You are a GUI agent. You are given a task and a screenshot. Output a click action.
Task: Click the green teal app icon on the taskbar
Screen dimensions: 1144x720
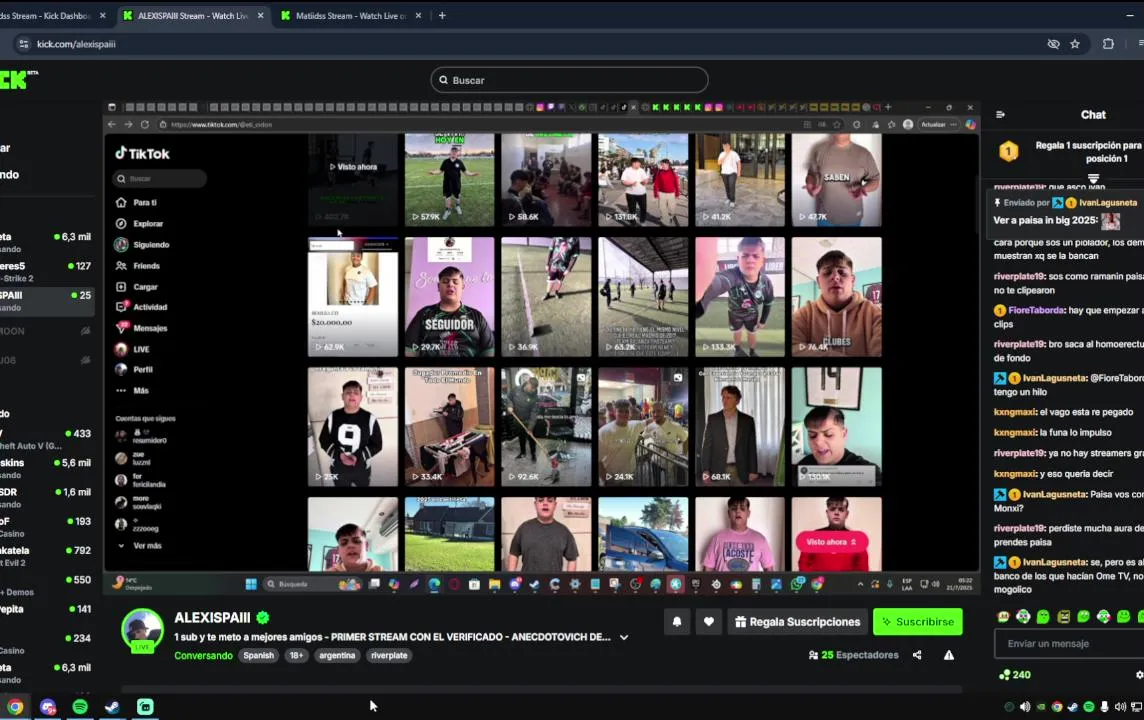tap(145, 706)
